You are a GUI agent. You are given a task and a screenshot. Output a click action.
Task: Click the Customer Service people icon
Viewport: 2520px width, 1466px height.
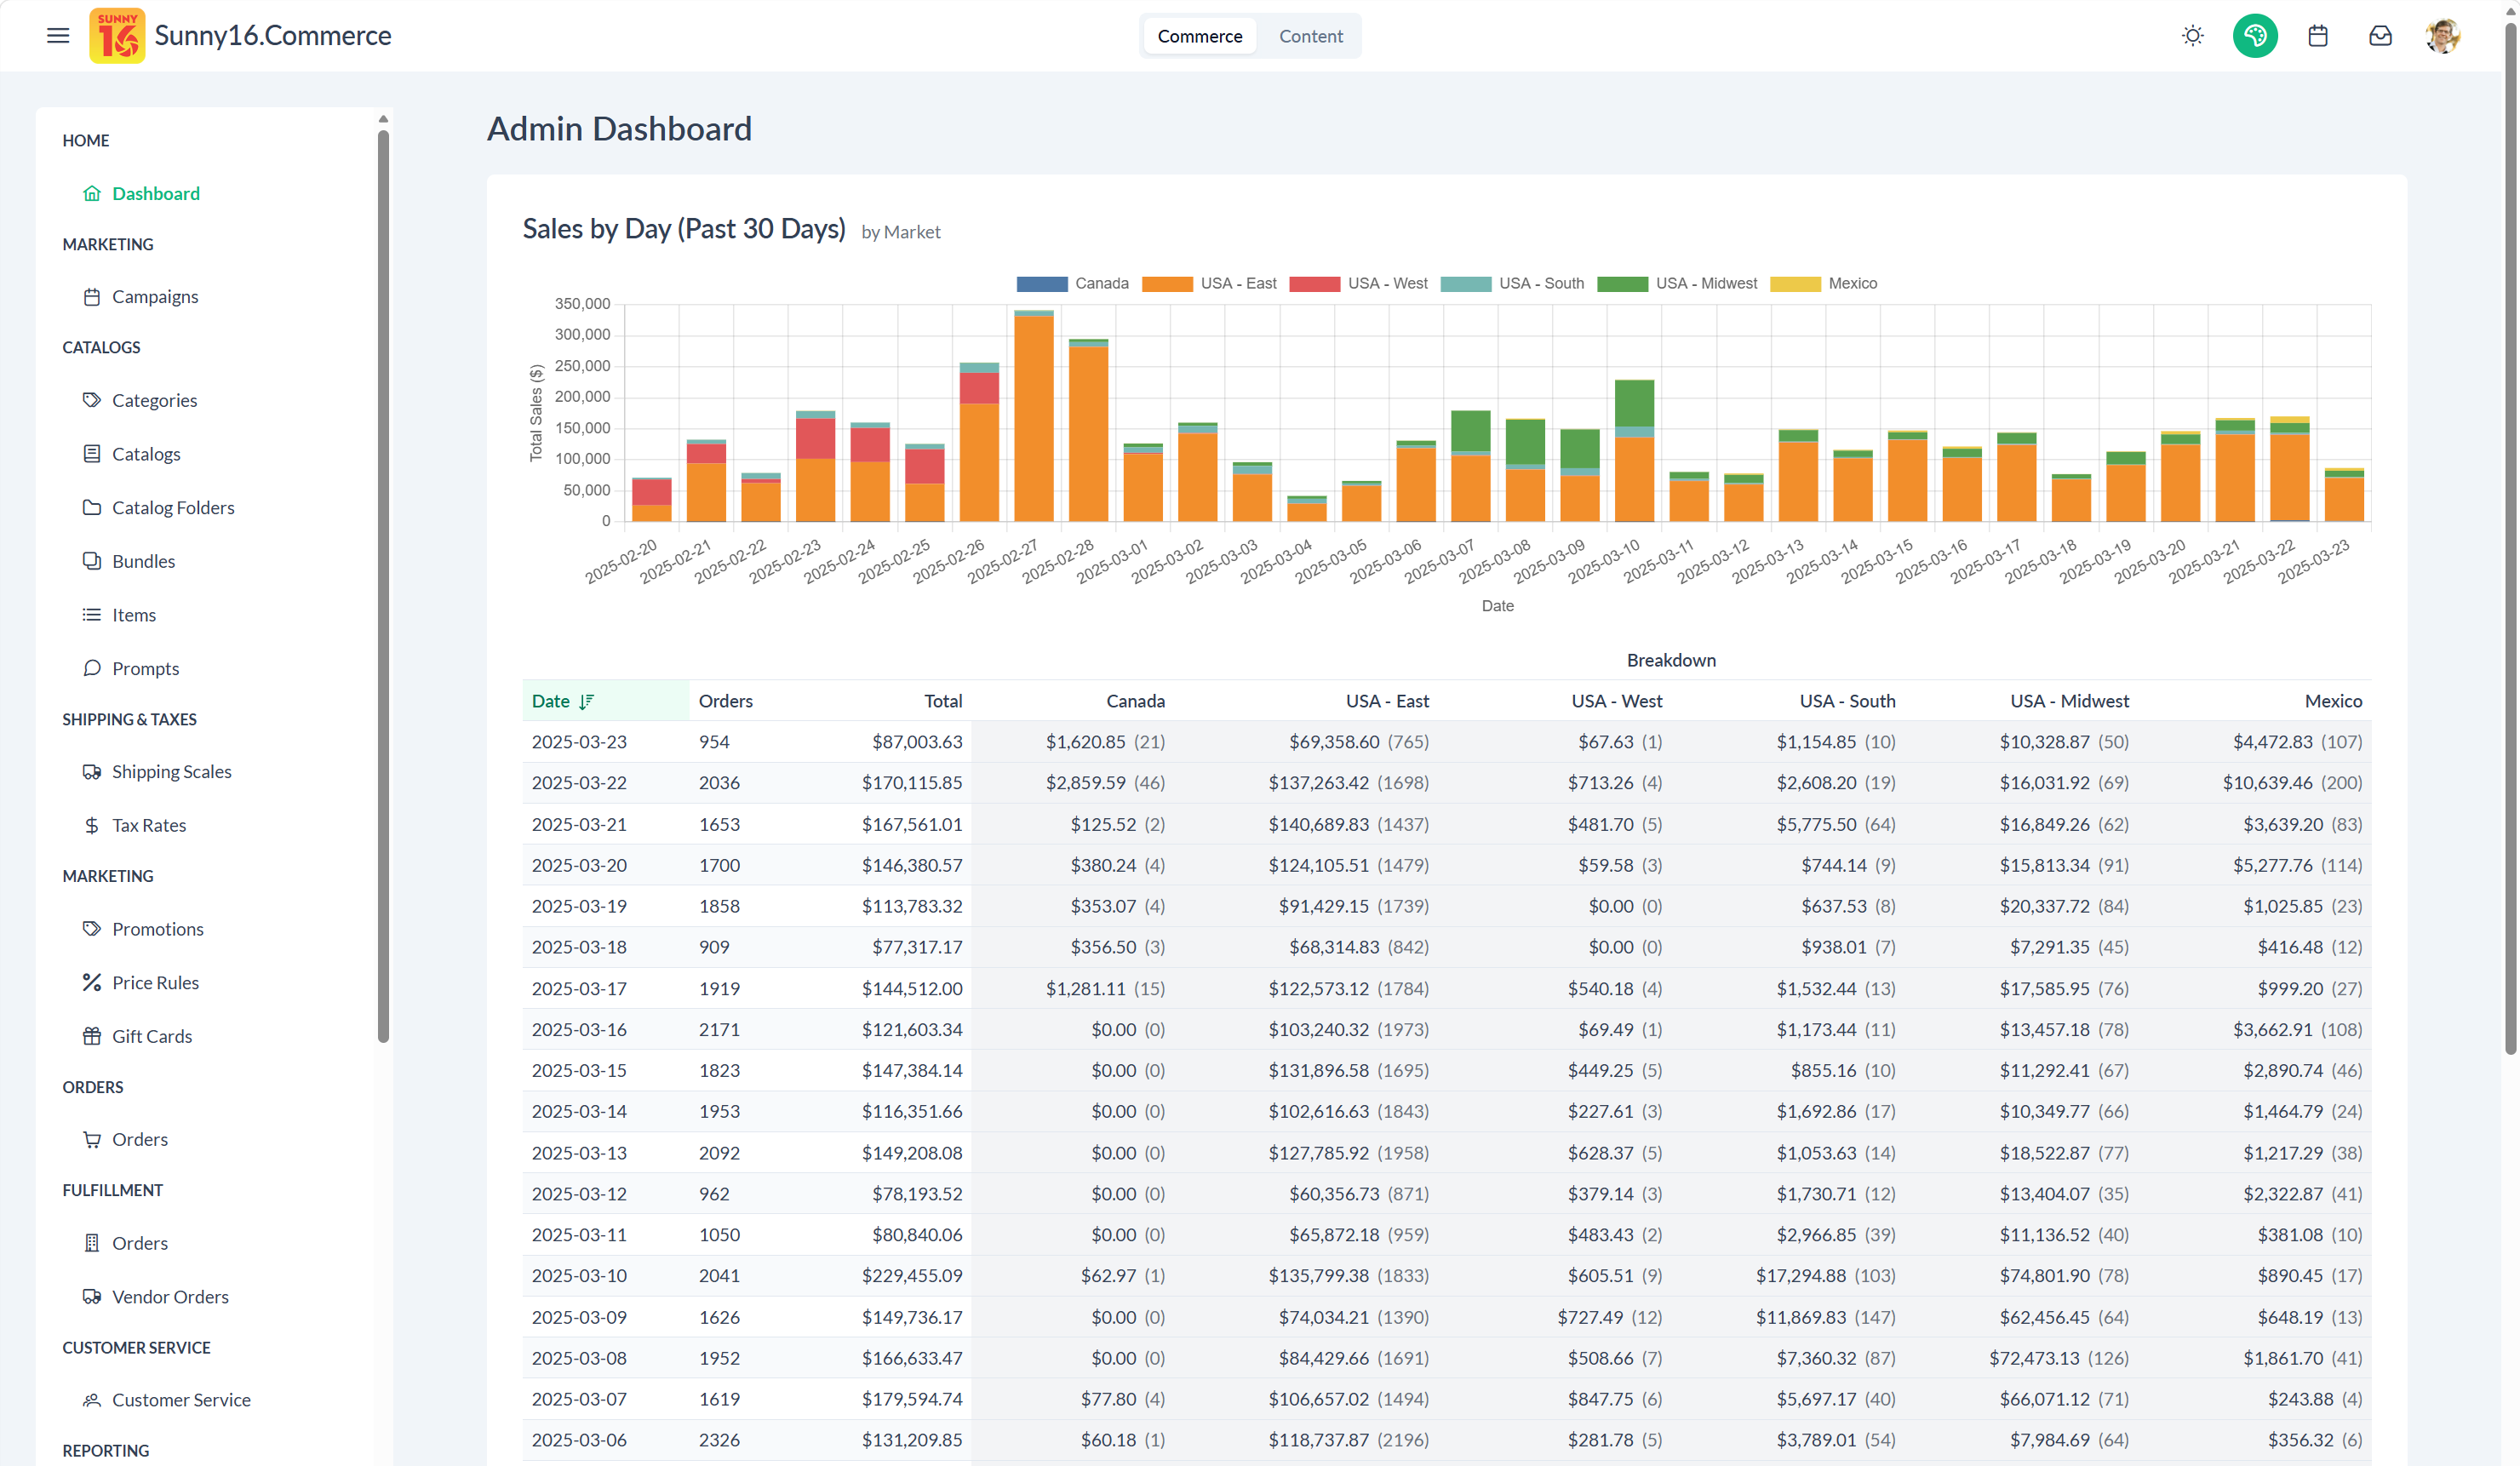click(x=92, y=1400)
